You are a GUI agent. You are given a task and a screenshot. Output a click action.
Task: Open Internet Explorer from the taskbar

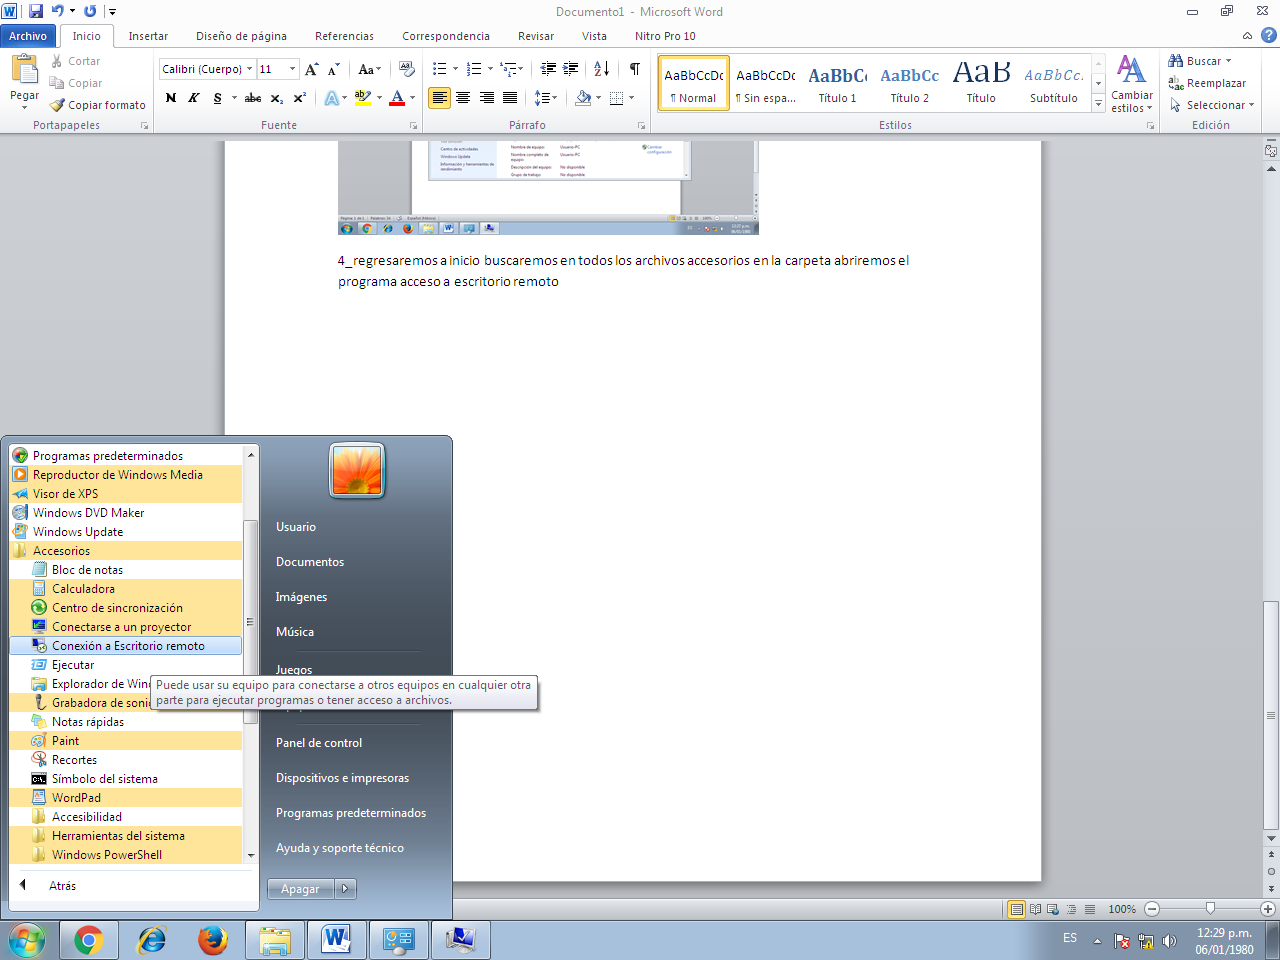(150, 940)
